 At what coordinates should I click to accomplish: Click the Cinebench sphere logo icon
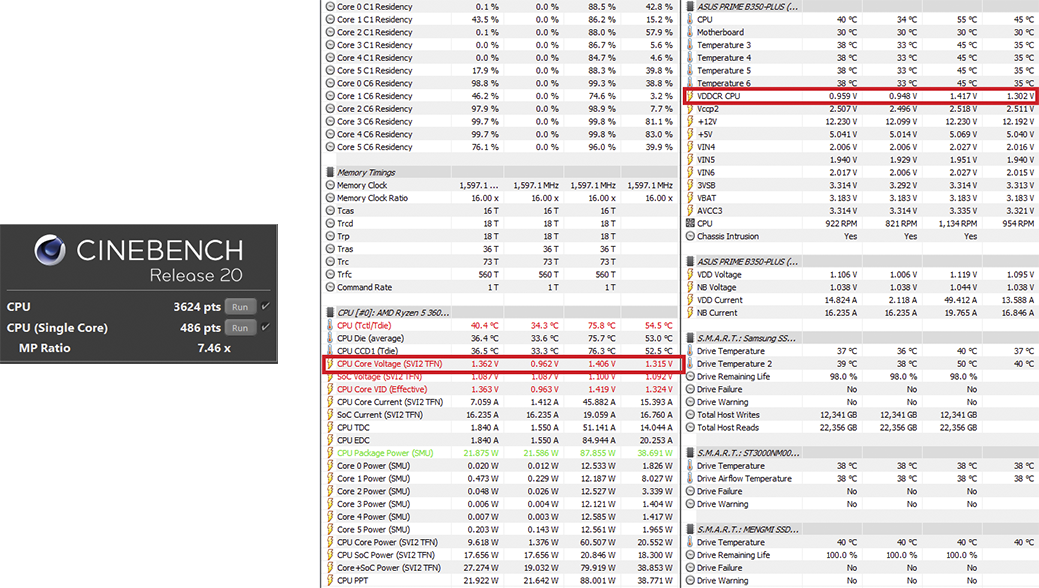[x=50, y=250]
